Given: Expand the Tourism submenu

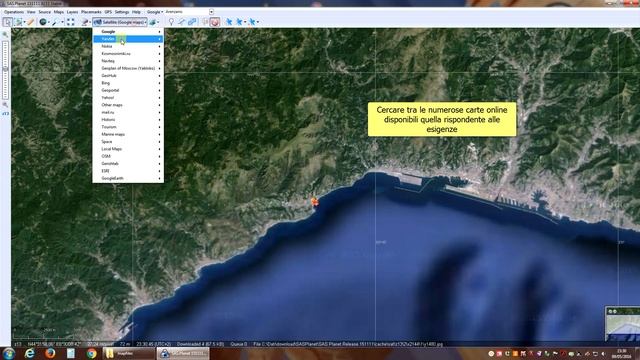Looking at the screenshot, I should [128, 127].
